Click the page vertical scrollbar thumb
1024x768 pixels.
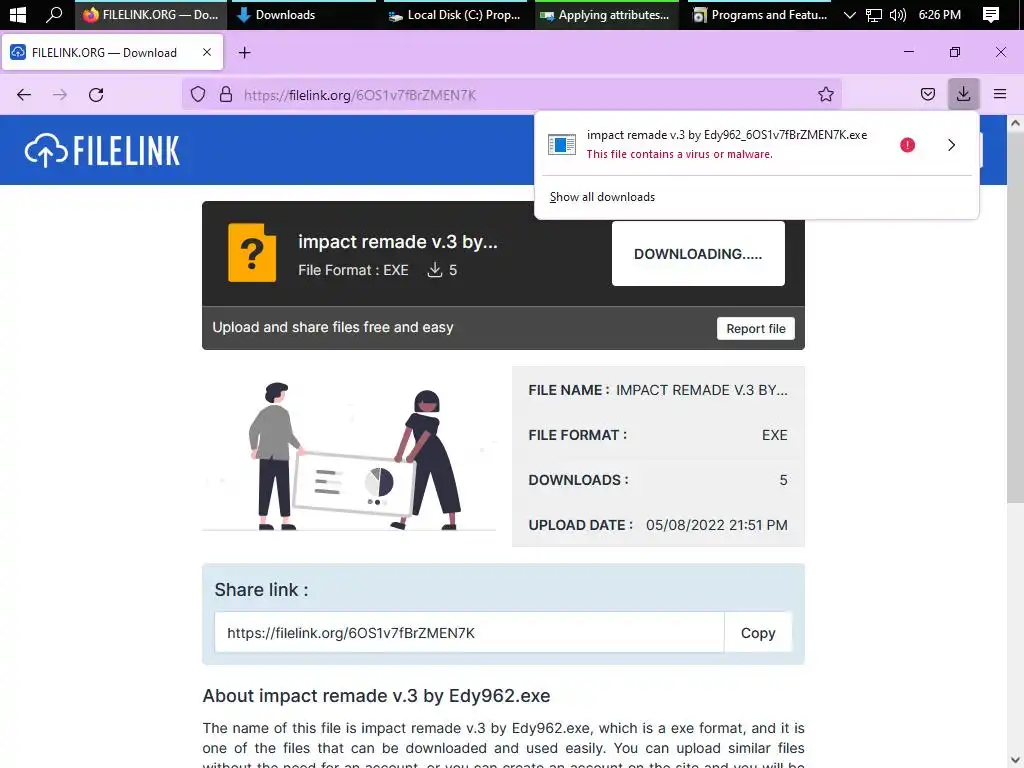tap(1015, 319)
